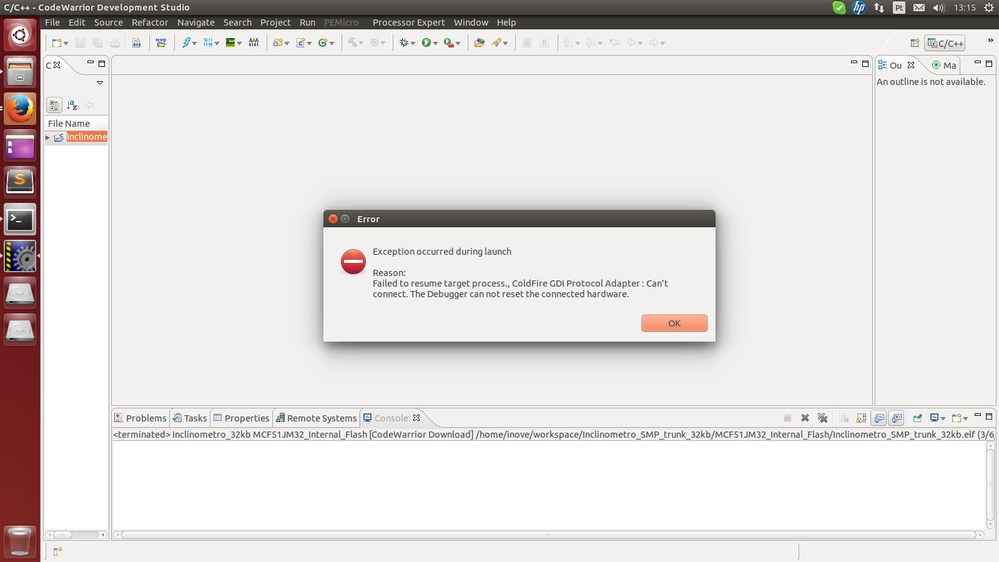Click the Open Console icon
999x562 pixels.
956,418
